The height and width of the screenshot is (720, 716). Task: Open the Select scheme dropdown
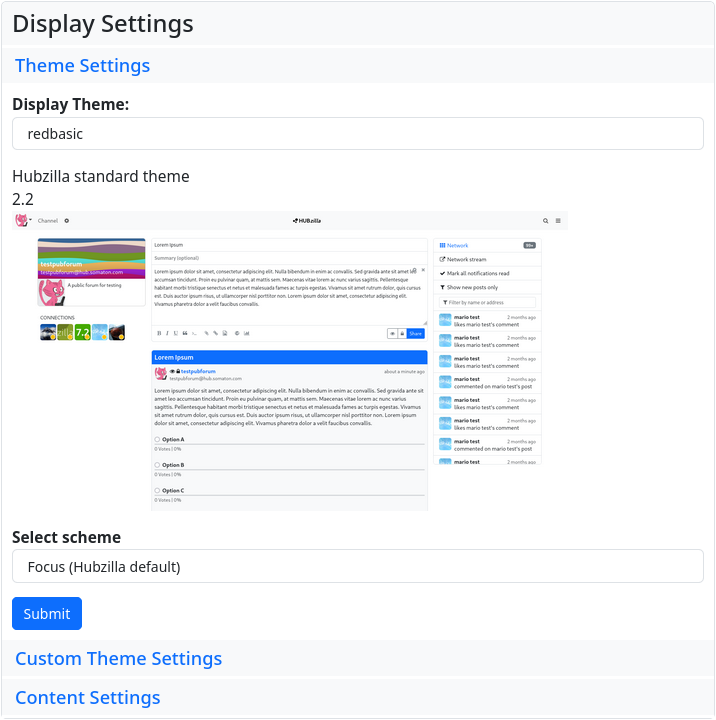click(x=358, y=567)
